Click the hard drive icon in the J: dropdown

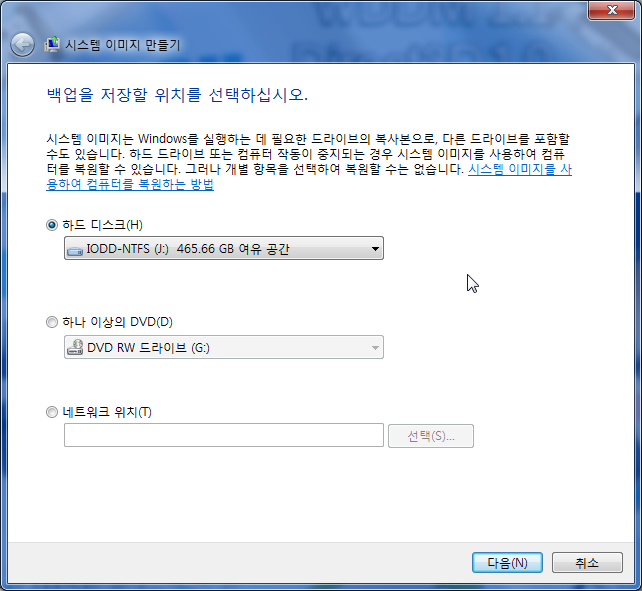[75, 250]
